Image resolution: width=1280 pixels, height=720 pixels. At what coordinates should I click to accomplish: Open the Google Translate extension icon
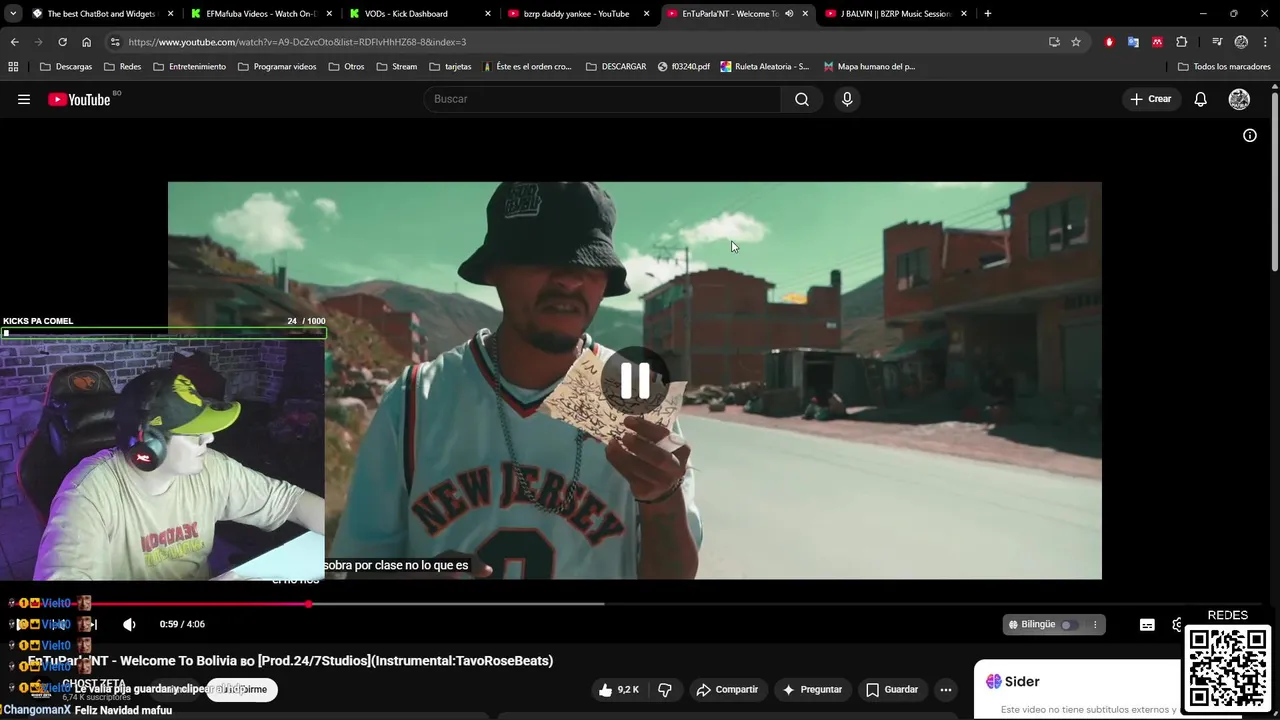pyautogui.click(x=1133, y=42)
